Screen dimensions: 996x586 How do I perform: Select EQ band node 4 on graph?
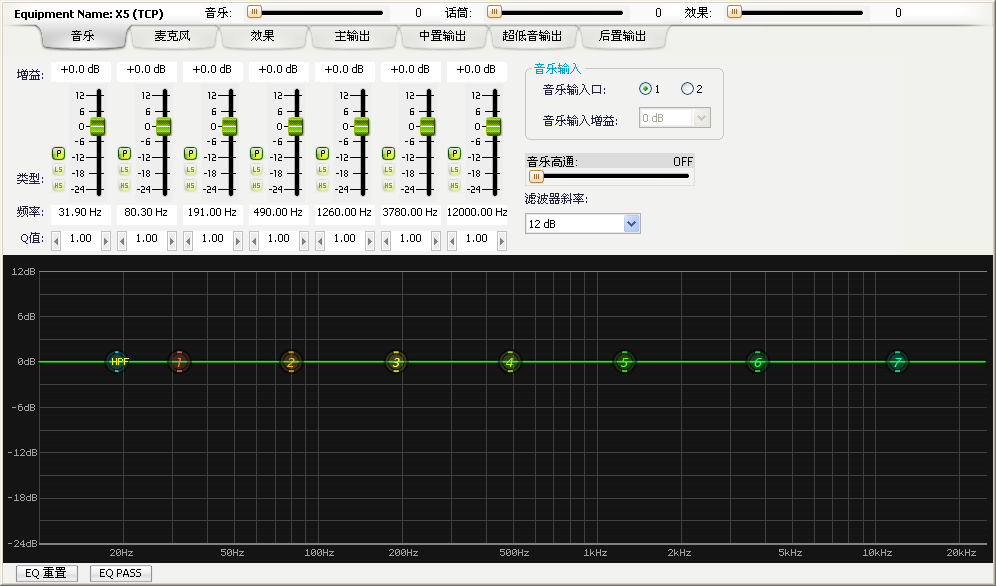coord(509,362)
